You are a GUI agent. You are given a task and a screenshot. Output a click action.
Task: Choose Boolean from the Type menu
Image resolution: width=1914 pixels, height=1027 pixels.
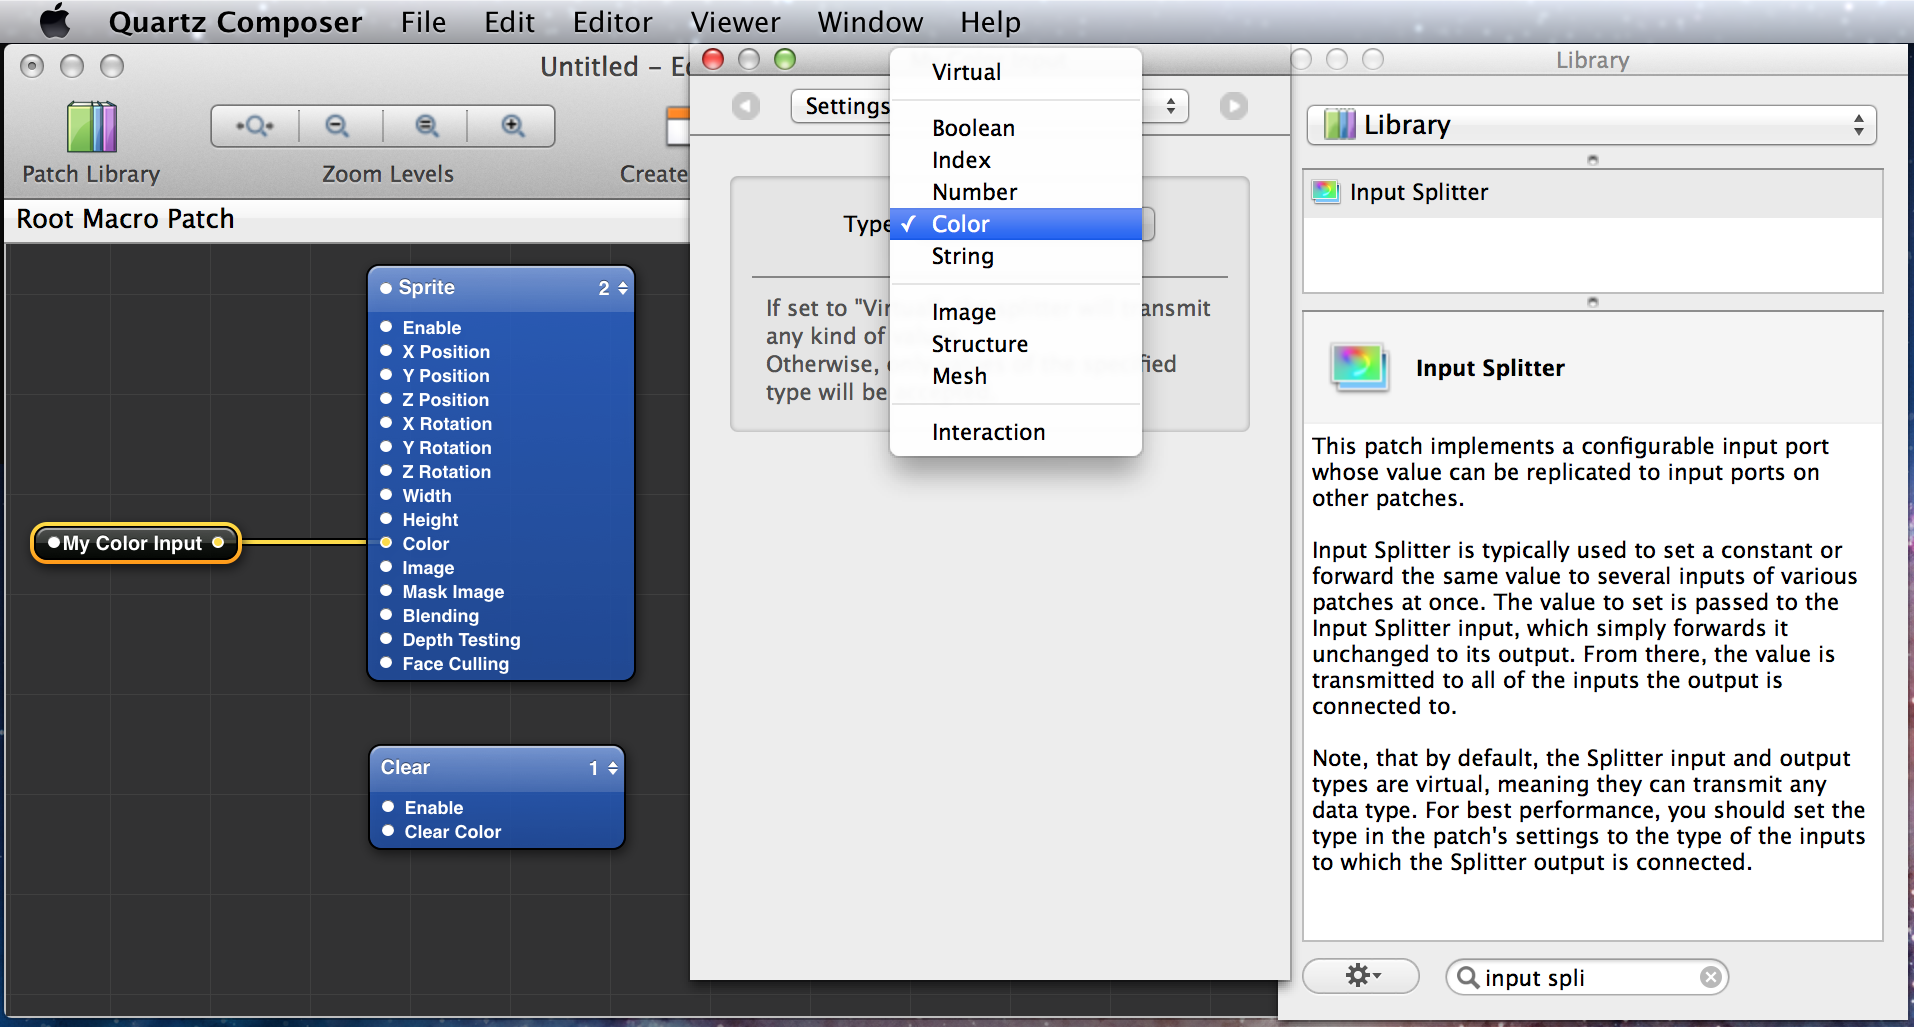(1016, 128)
